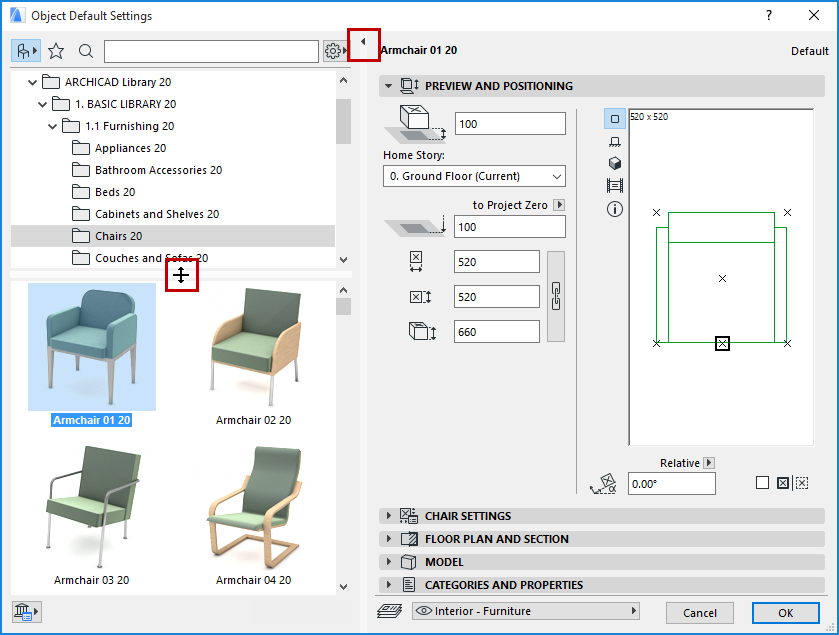The image size is (839, 635).
Task: Click the thumbnail list scrollbar up arrow
Action: click(344, 290)
